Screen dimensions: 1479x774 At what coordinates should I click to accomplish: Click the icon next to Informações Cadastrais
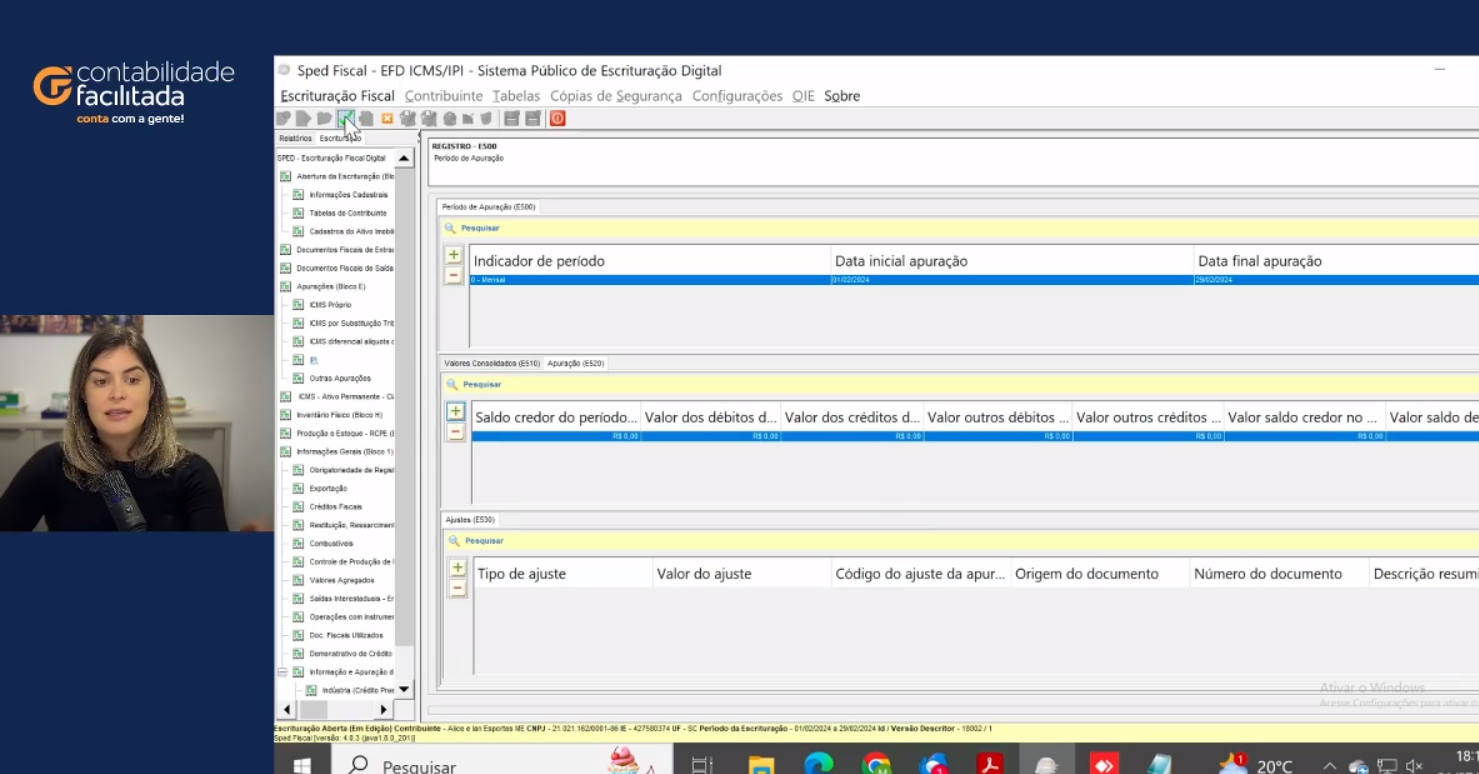pyautogui.click(x=298, y=195)
